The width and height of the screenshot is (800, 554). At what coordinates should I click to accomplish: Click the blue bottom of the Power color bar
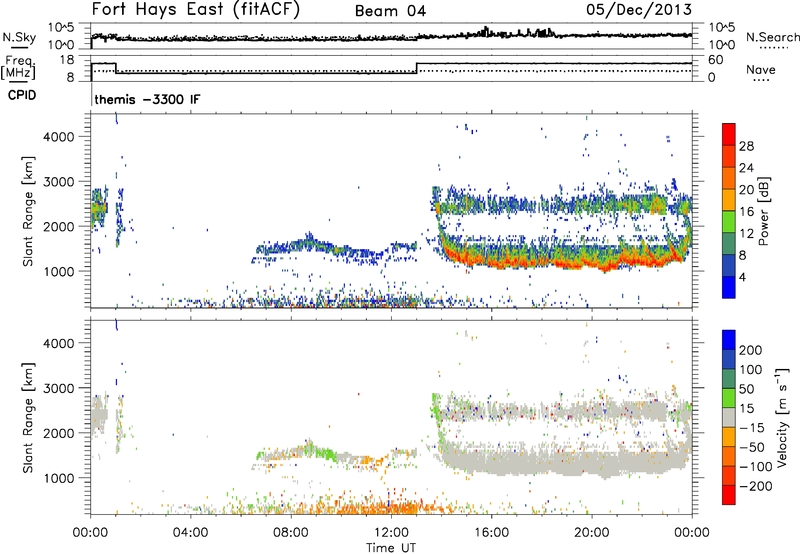pyautogui.click(x=729, y=287)
